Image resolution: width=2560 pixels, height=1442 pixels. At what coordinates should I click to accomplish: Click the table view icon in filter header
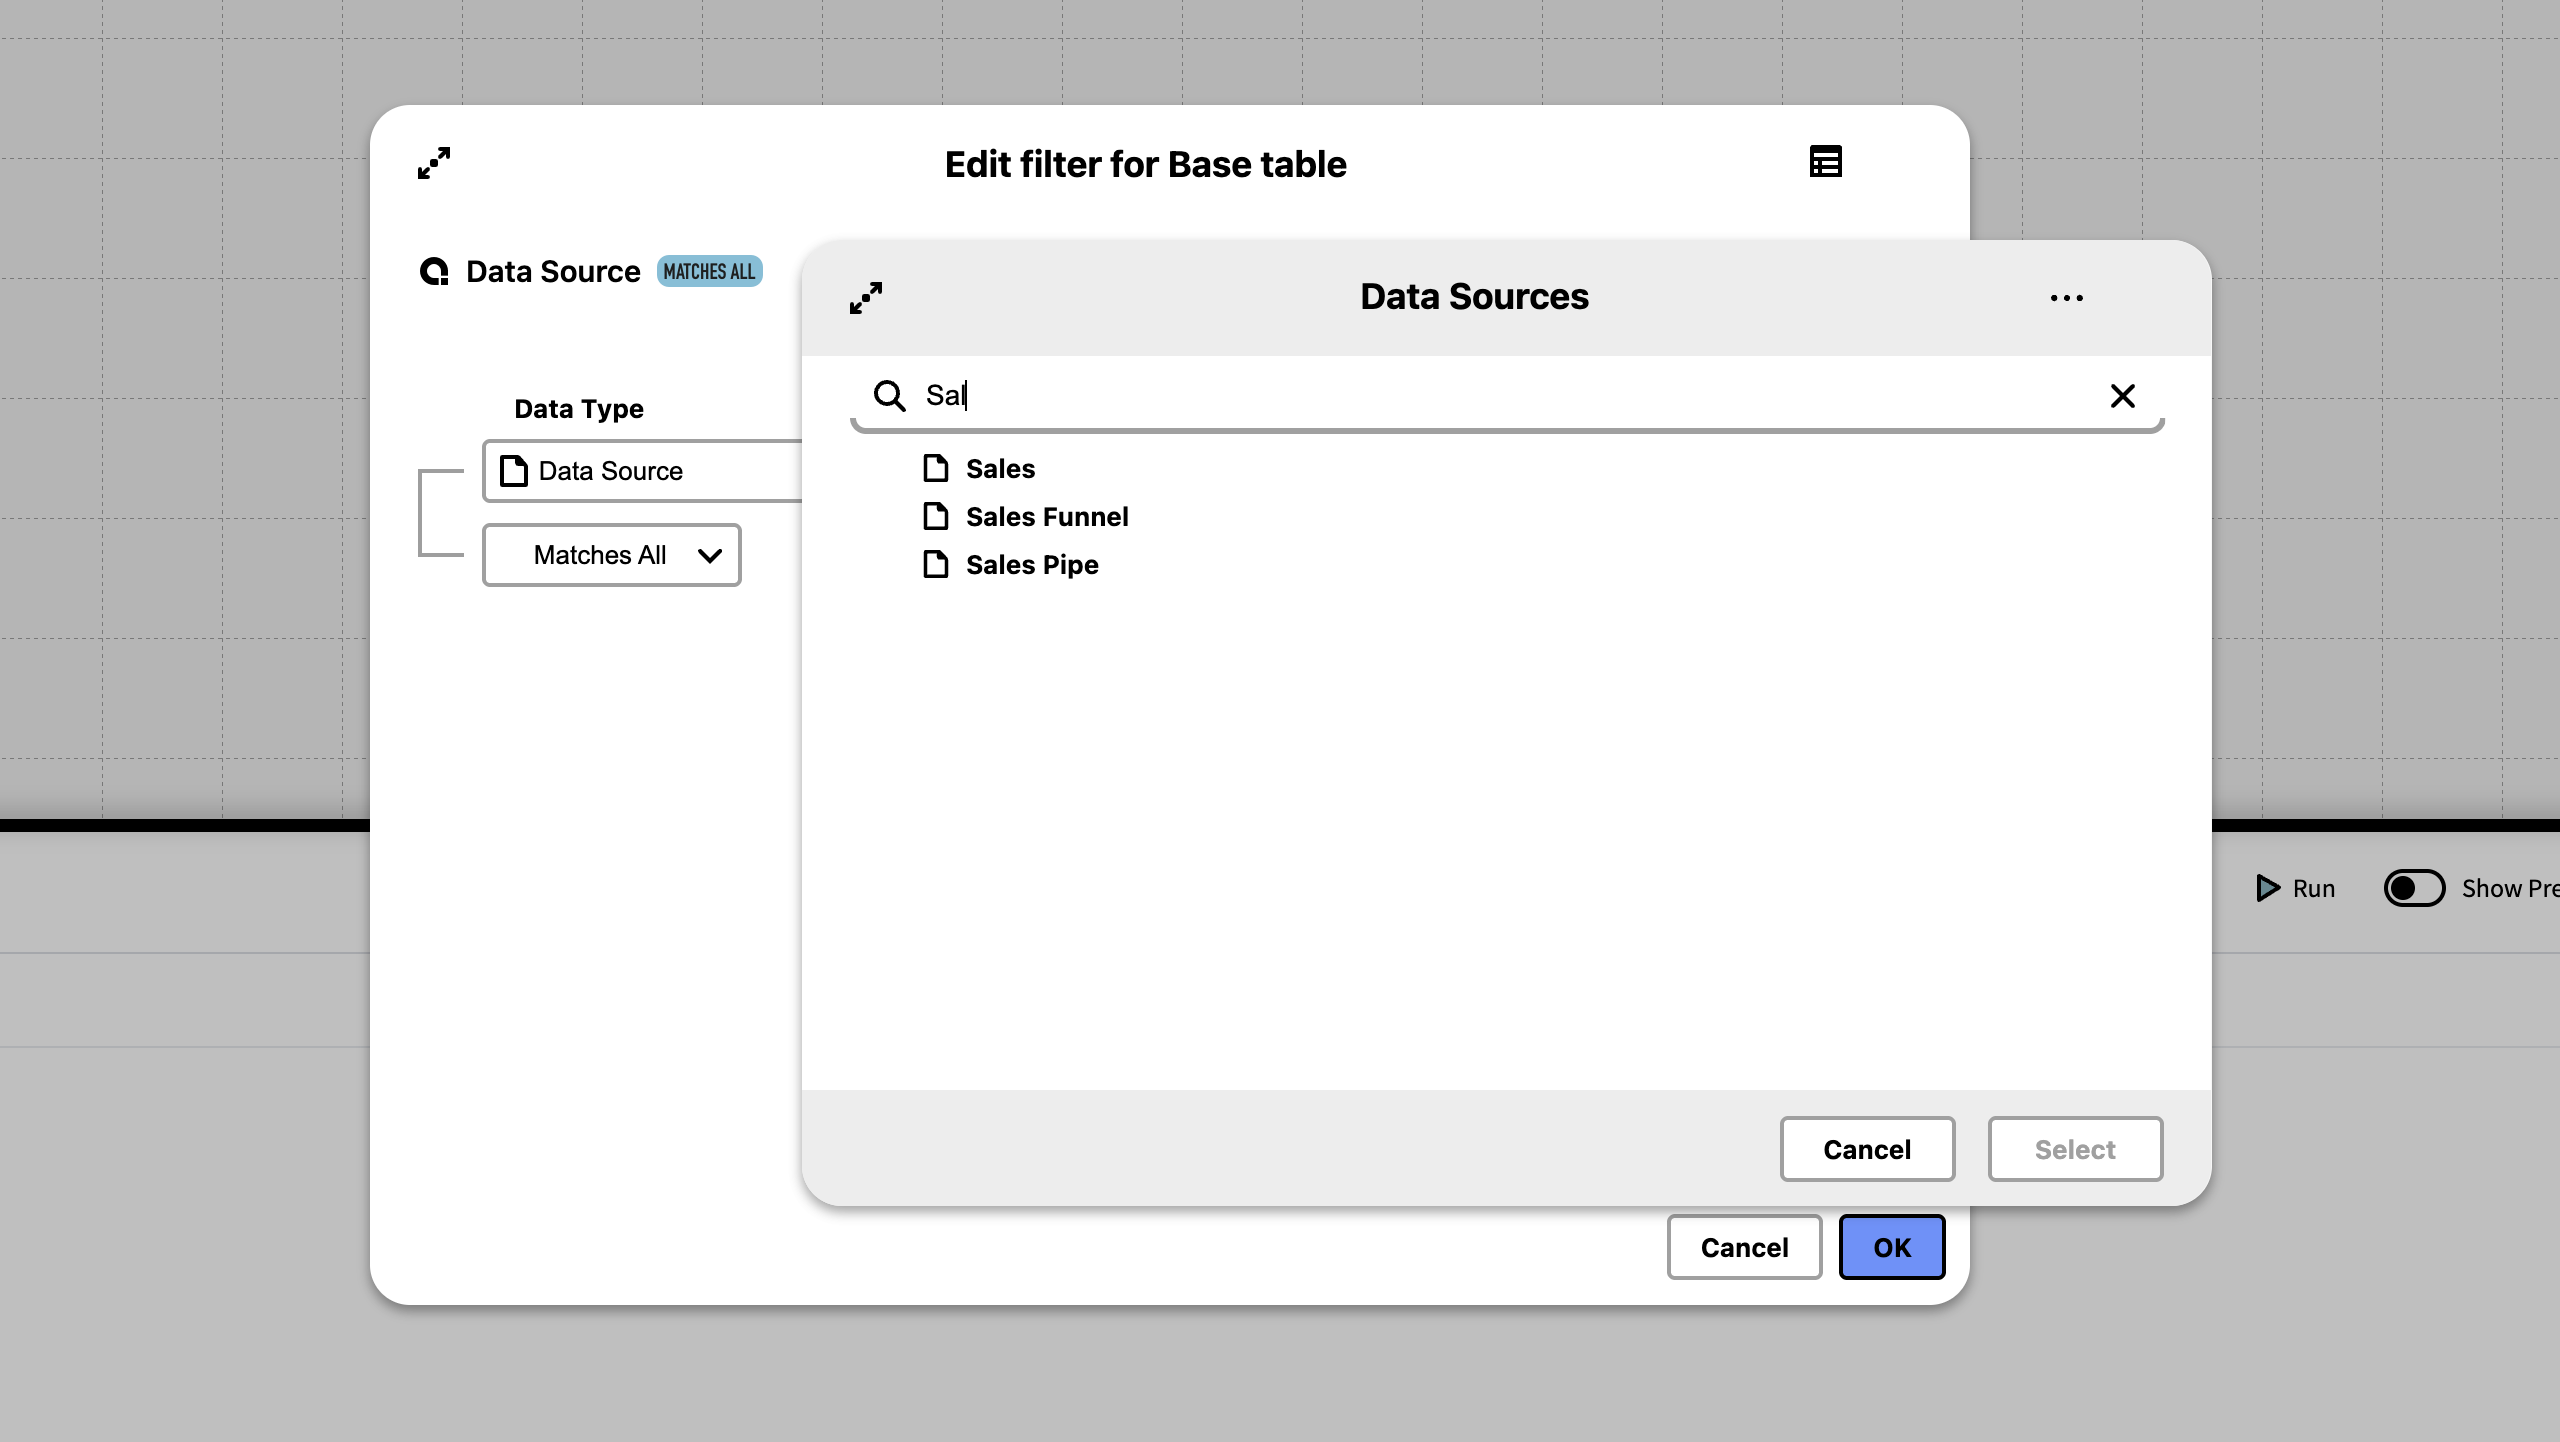click(1825, 162)
